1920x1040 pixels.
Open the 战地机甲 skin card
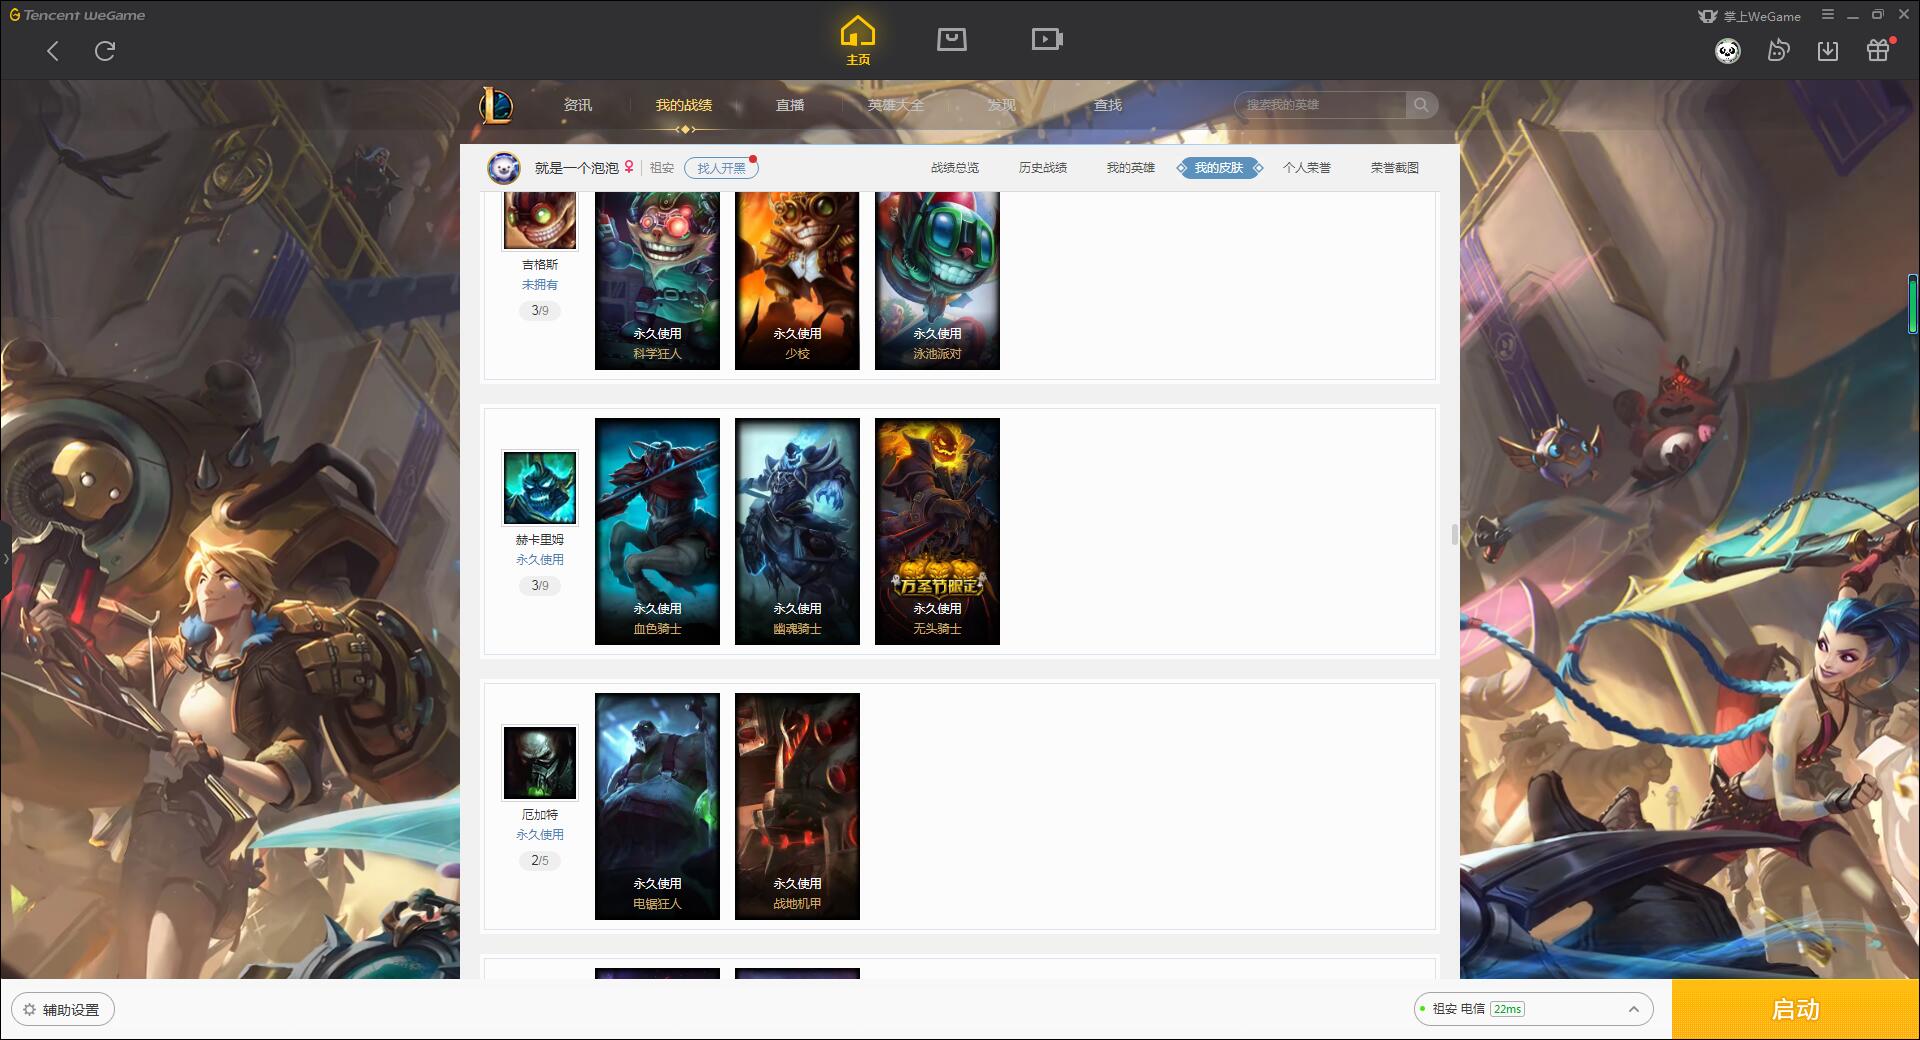[x=797, y=806]
